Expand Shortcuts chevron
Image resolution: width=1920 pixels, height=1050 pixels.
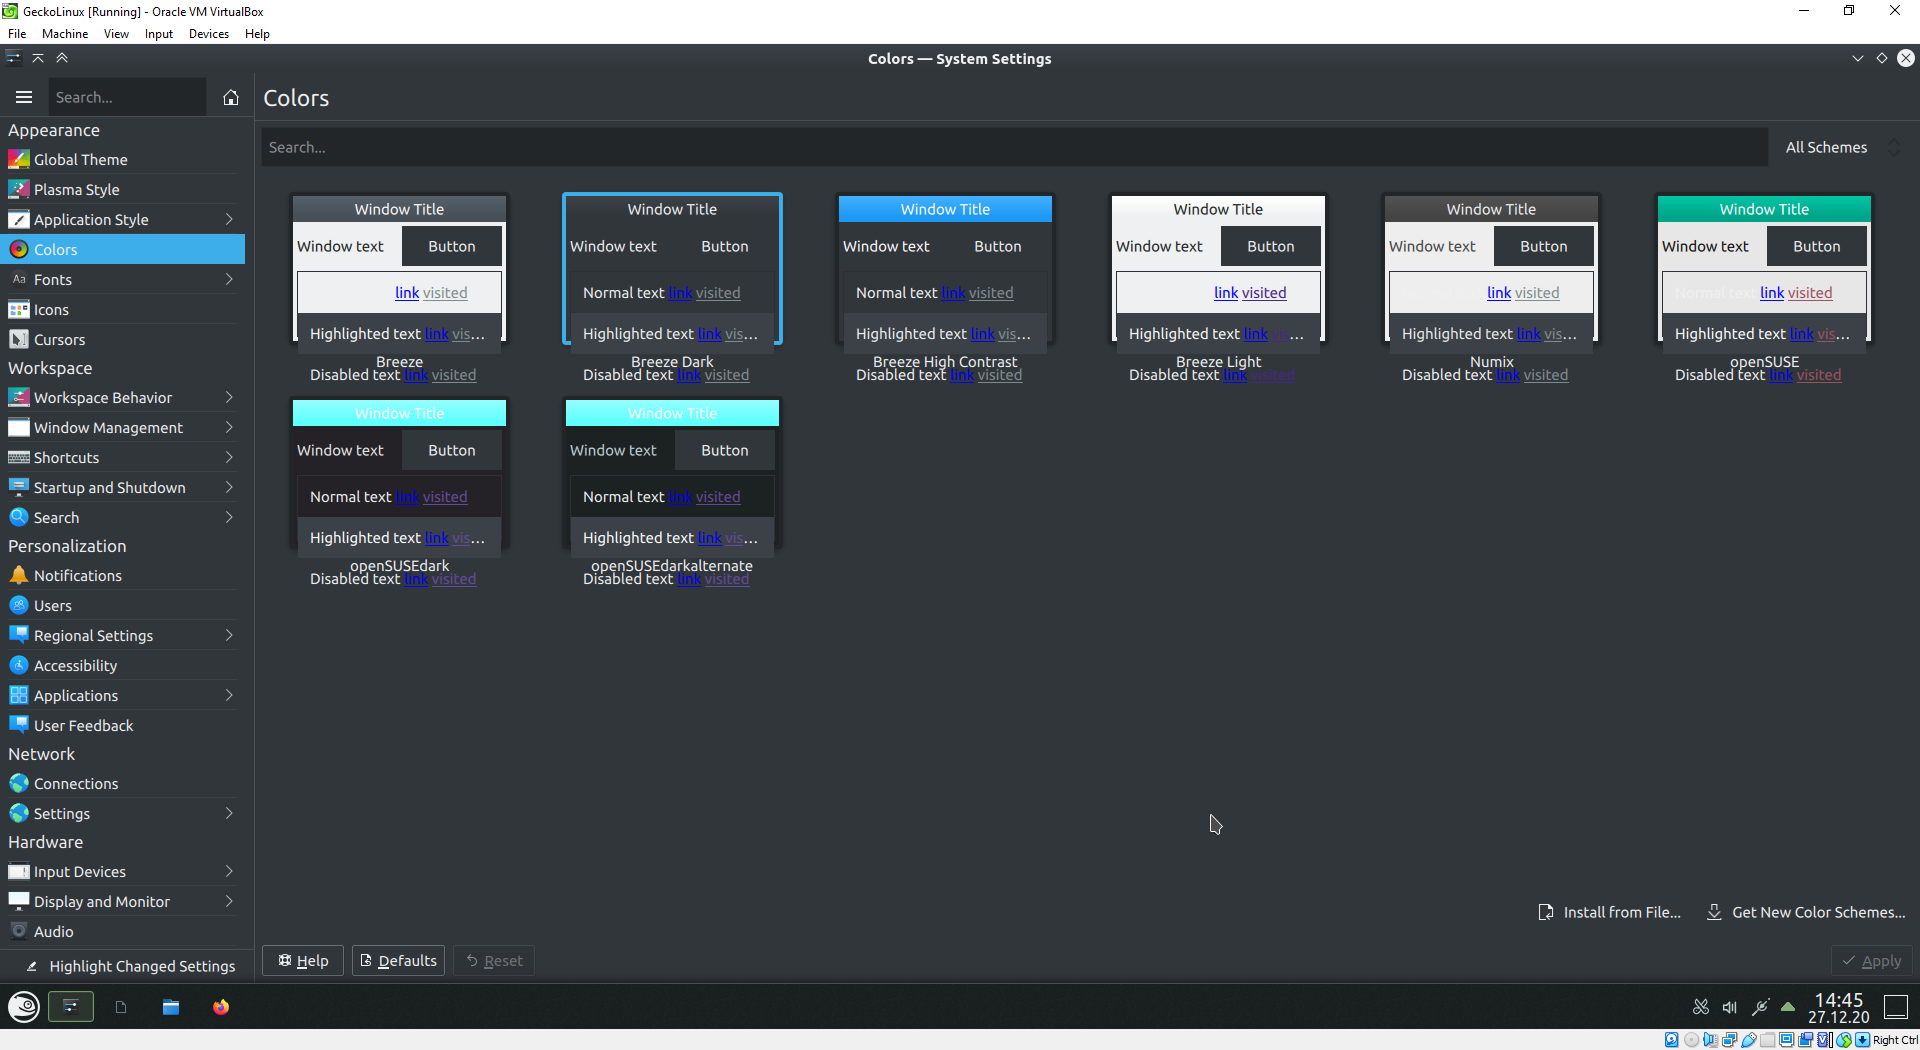[229, 458]
